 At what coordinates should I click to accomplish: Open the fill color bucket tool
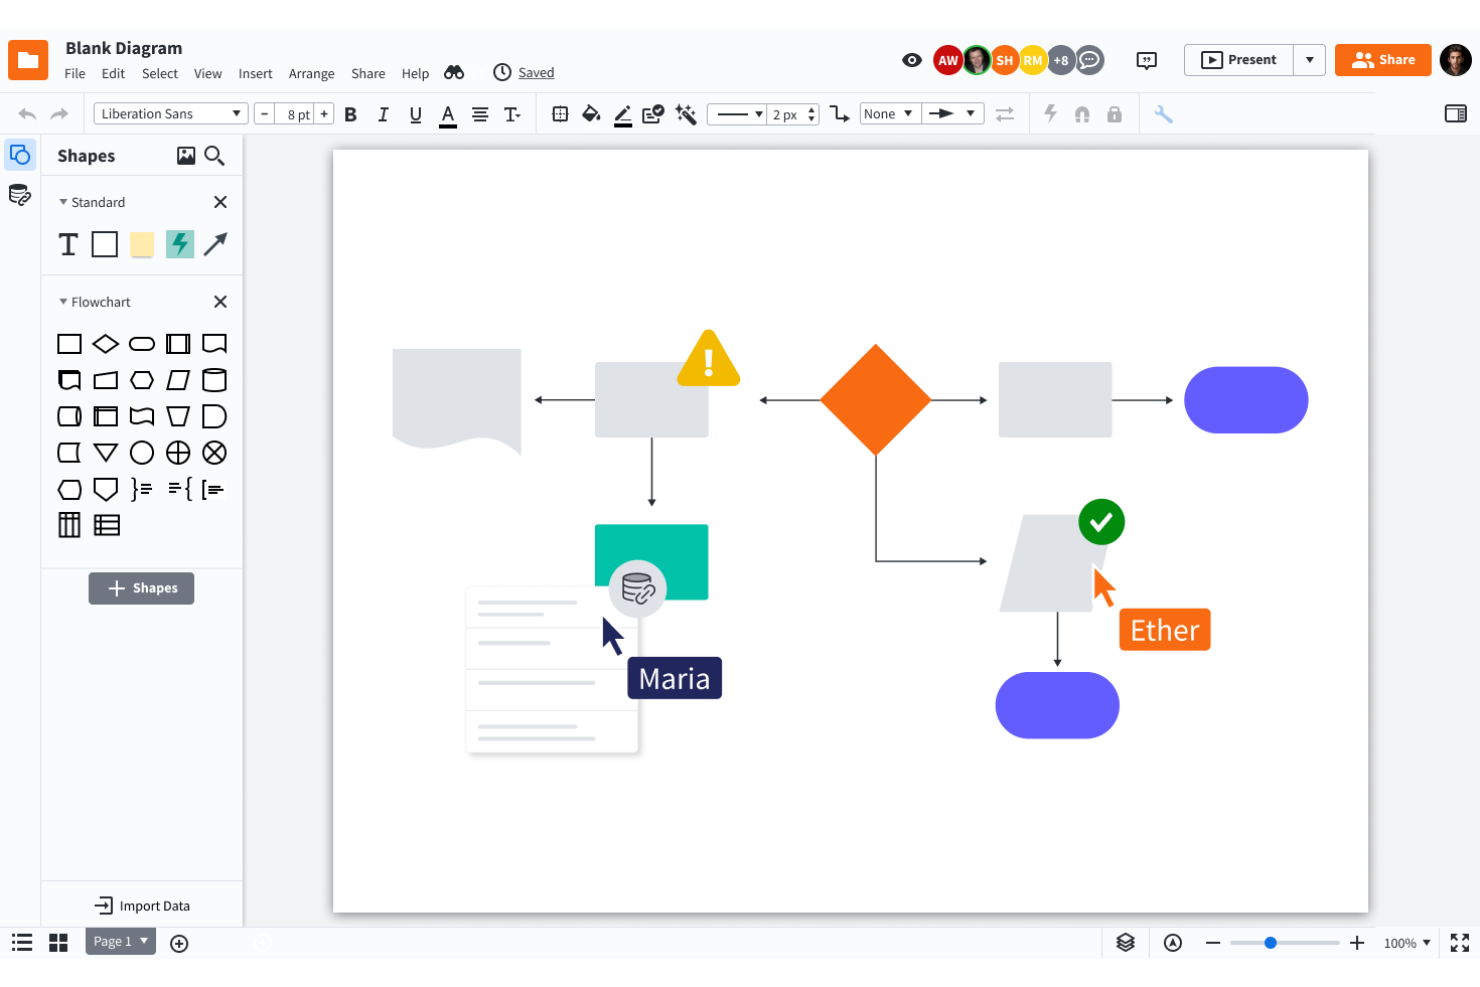(x=591, y=114)
